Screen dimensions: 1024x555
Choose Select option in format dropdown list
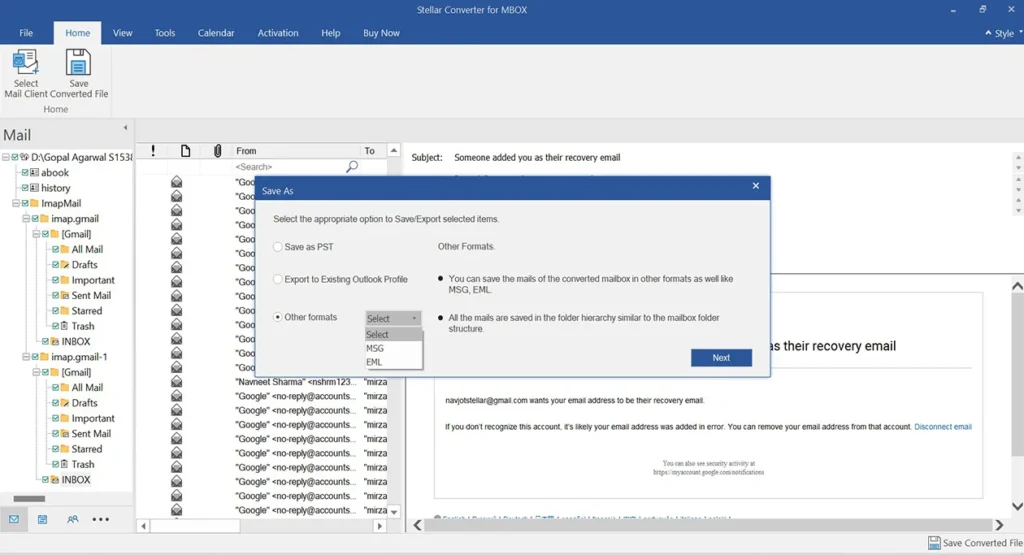(x=394, y=334)
